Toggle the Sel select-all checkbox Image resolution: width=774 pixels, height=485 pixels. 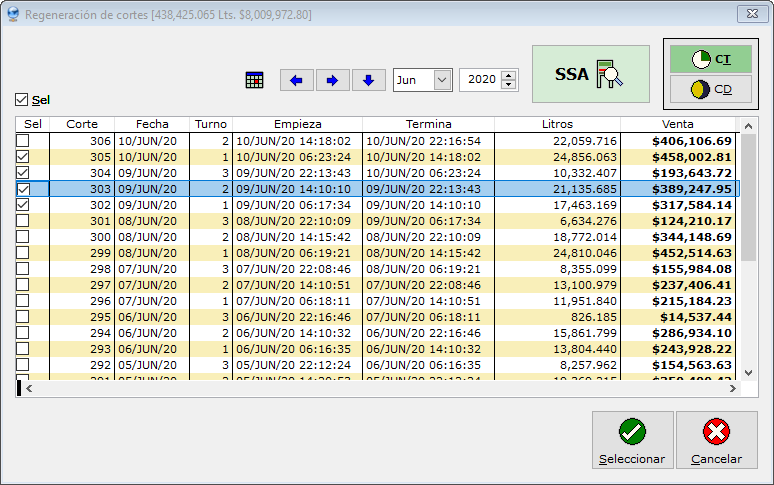(22, 100)
